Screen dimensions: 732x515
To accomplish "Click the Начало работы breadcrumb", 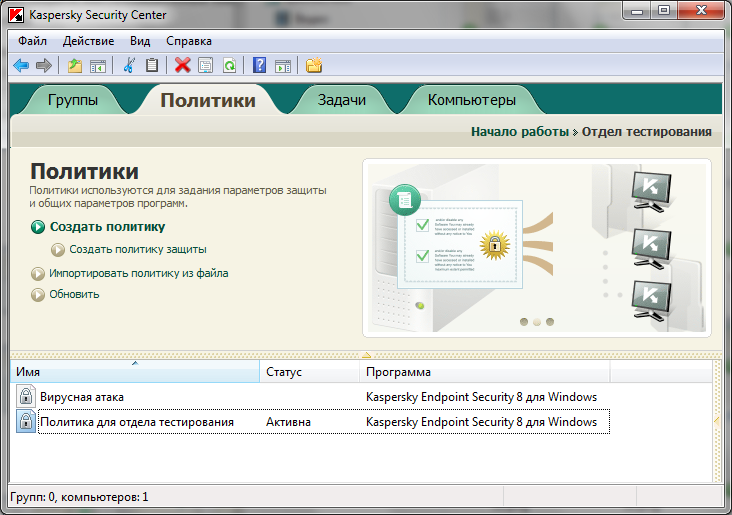I will pos(520,132).
